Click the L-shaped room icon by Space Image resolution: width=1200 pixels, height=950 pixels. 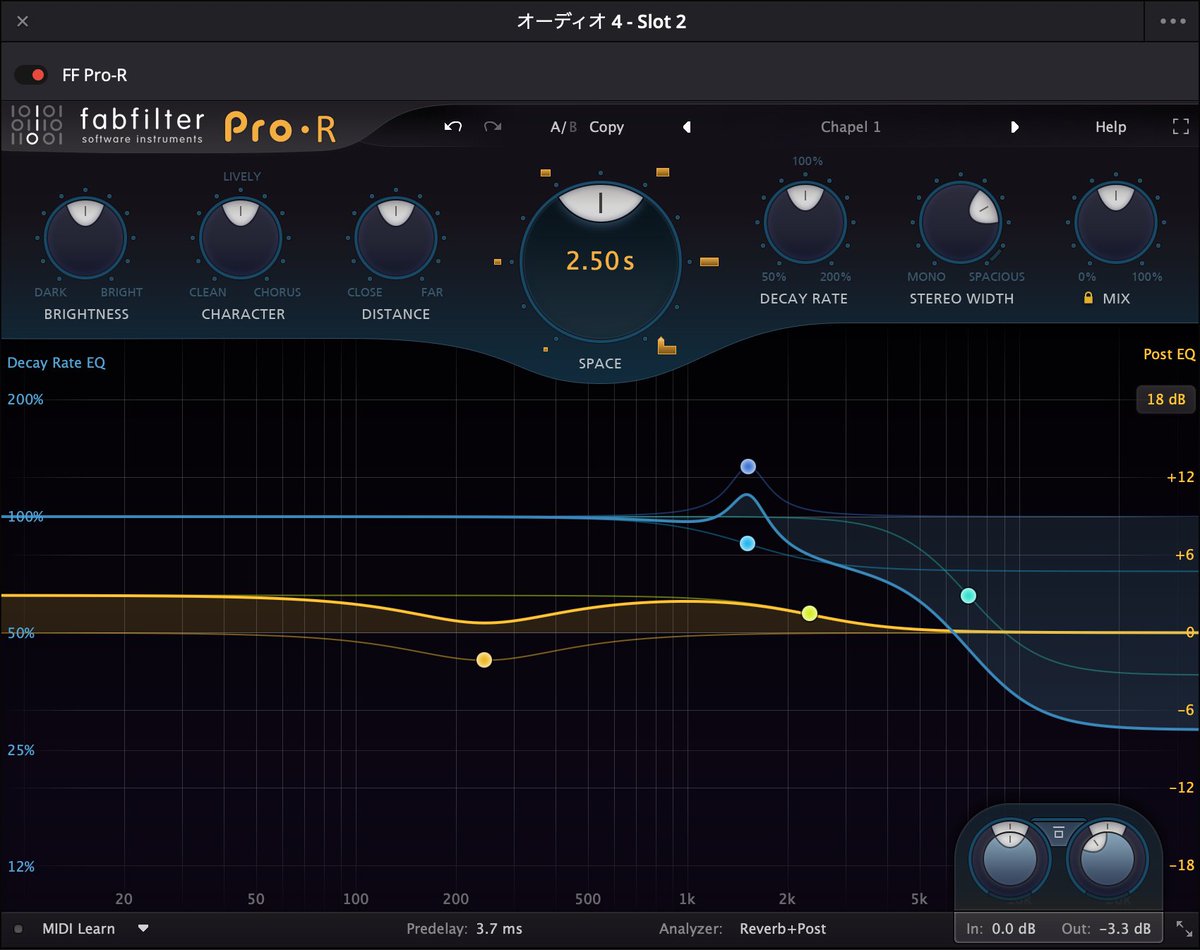coord(666,346)
